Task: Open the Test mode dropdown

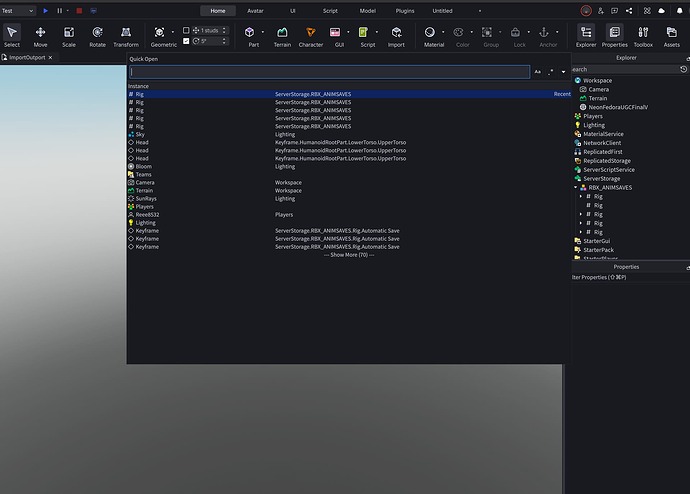Action: click(x=18, y=11)
